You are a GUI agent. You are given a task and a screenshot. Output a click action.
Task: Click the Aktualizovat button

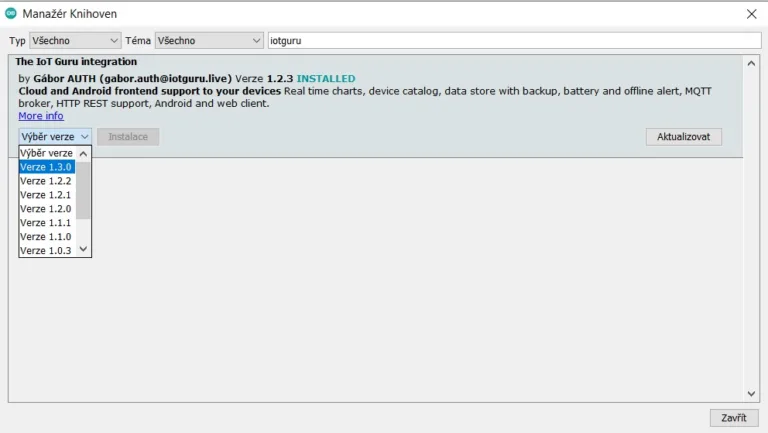[x=683, y=137]
